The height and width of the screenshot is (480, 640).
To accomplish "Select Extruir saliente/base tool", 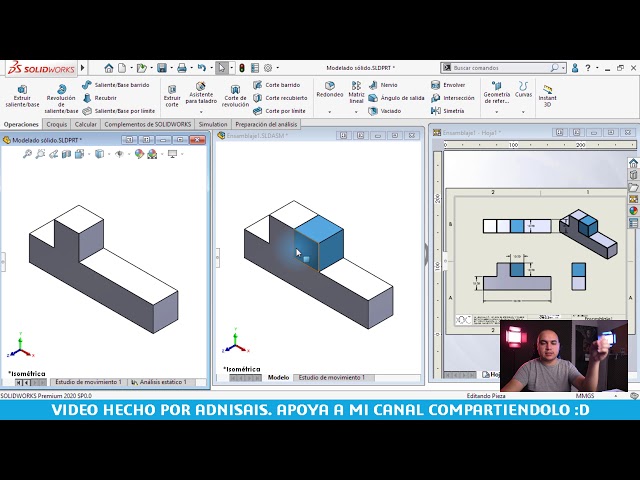I will 22,96.
